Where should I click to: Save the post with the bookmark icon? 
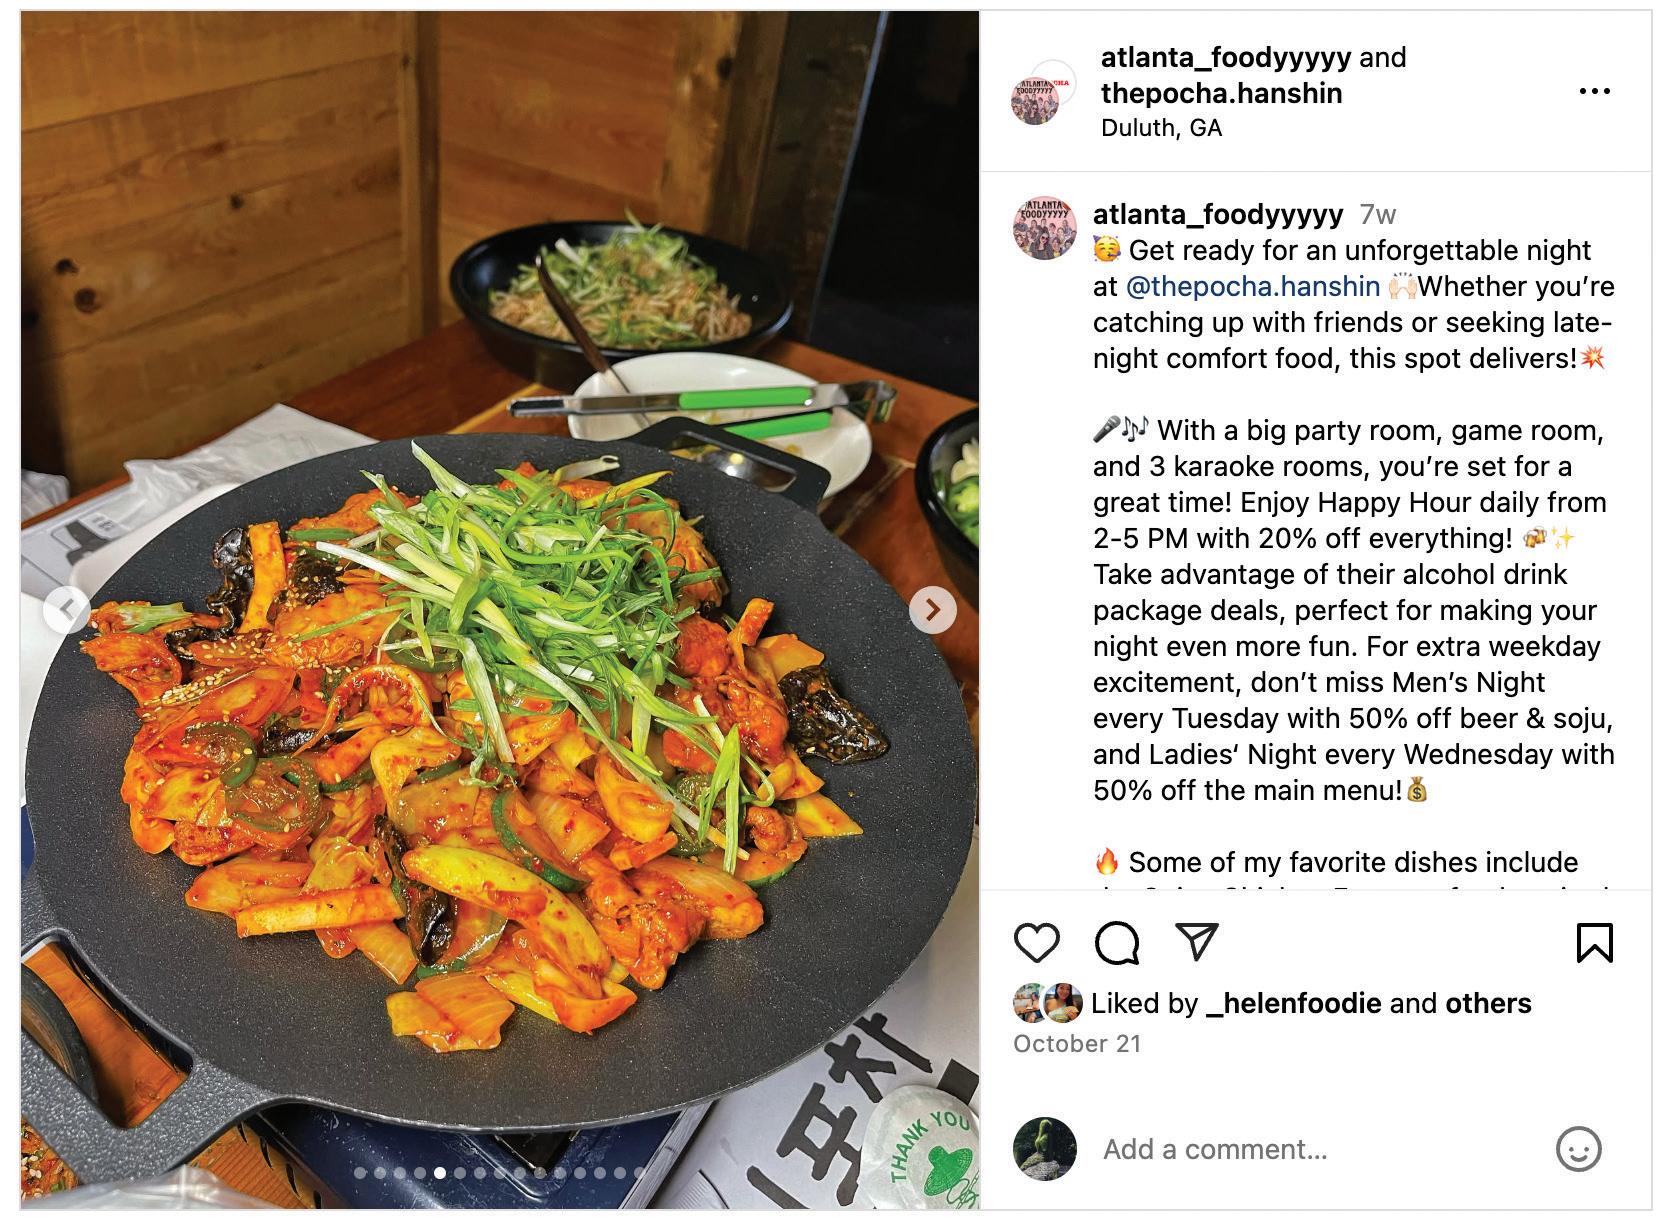1594,942
